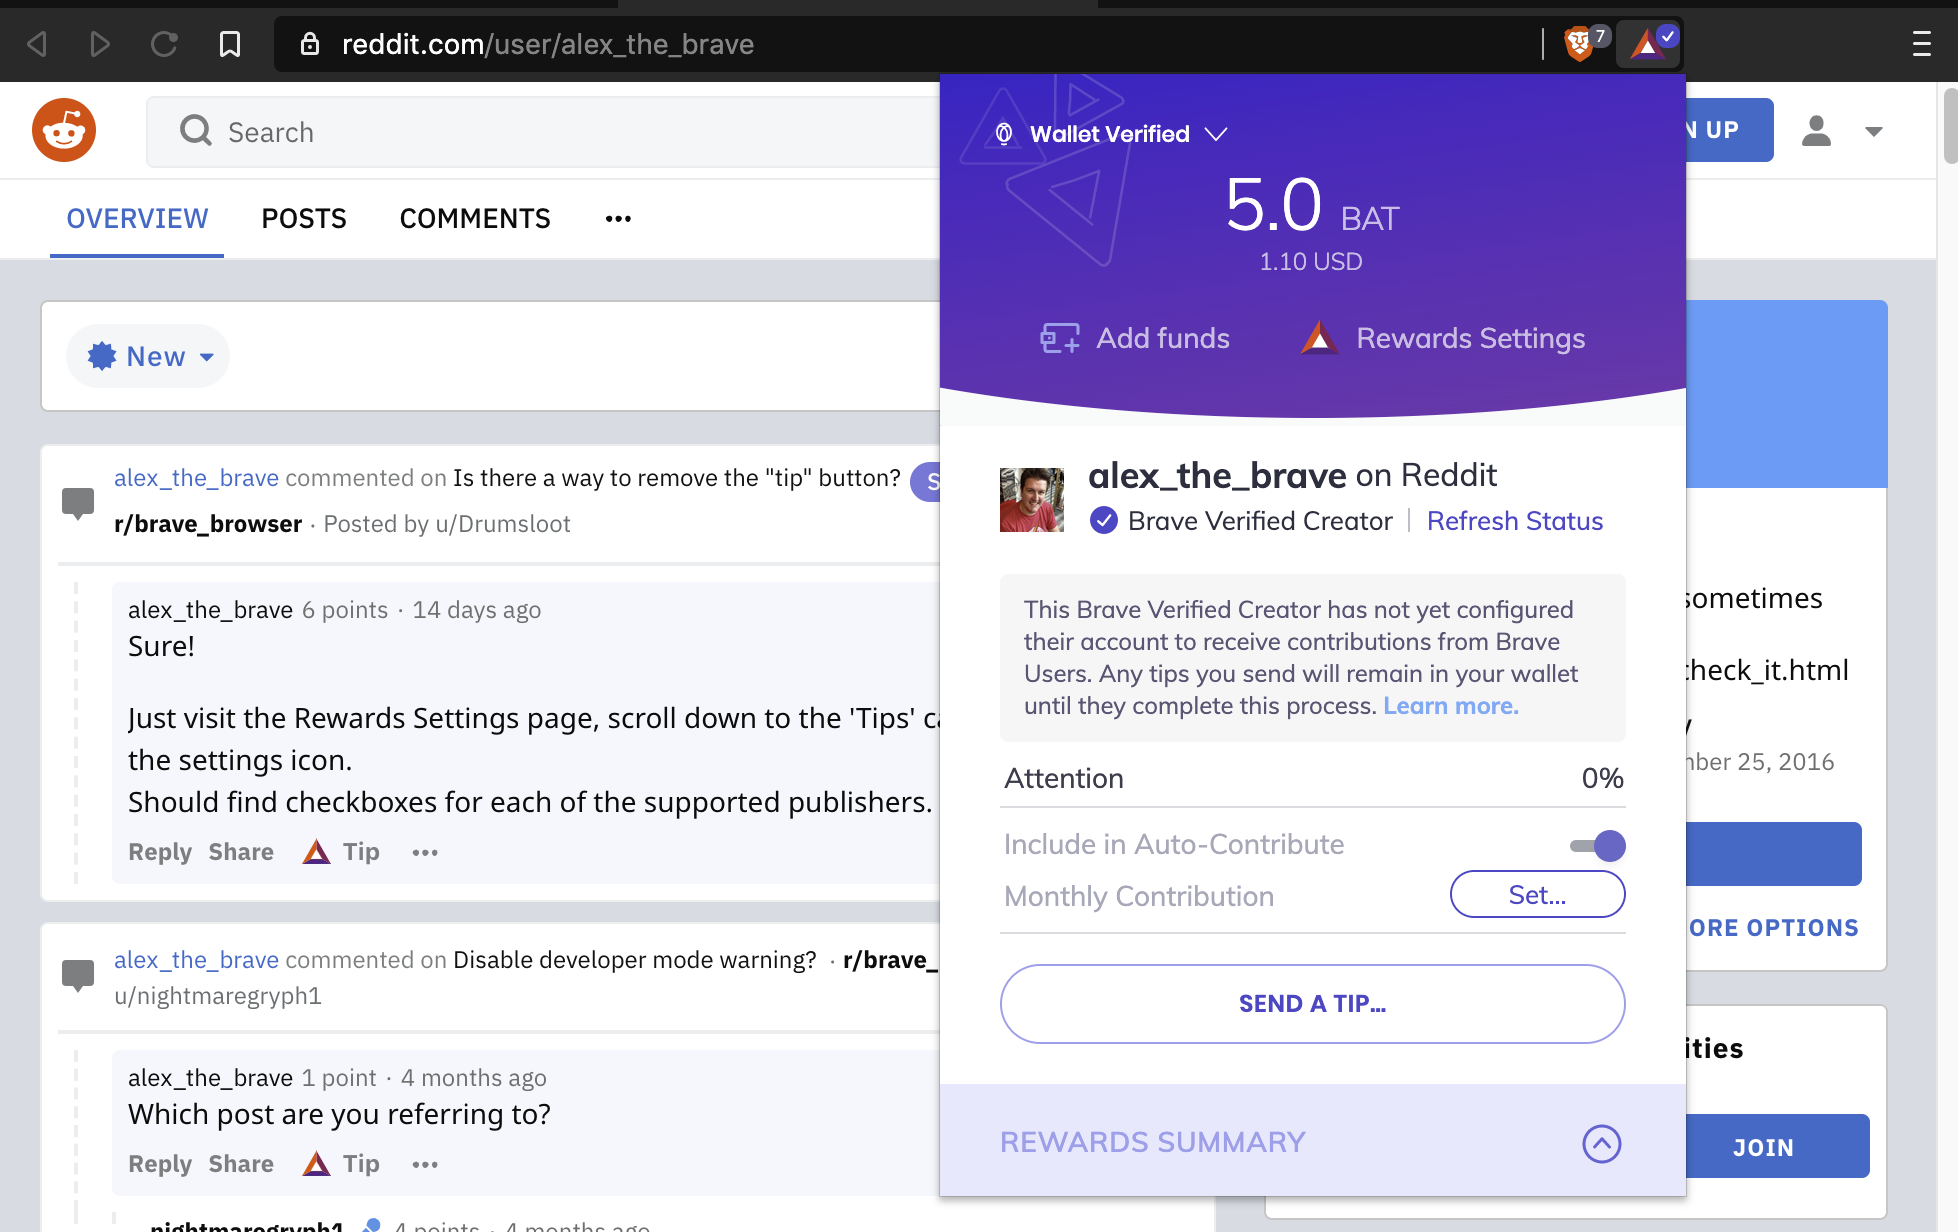Click the Sign Up button
The image size is (1958, 1232).
1729,130
